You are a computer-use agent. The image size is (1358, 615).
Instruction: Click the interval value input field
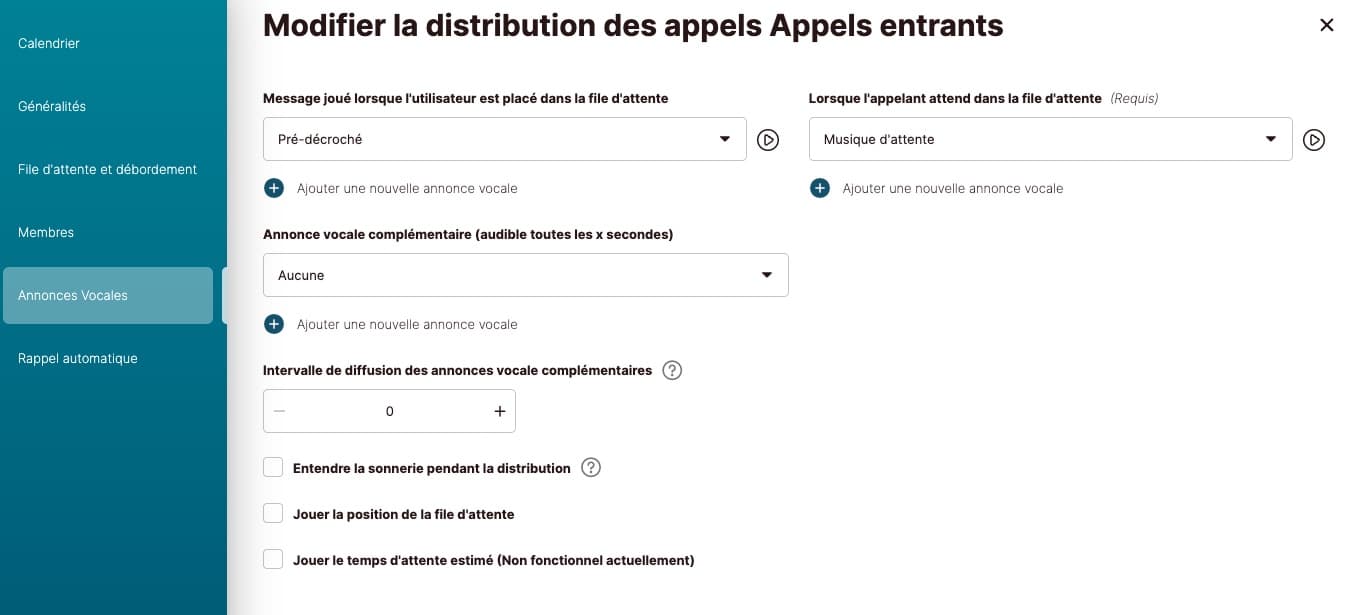(389, 411)
